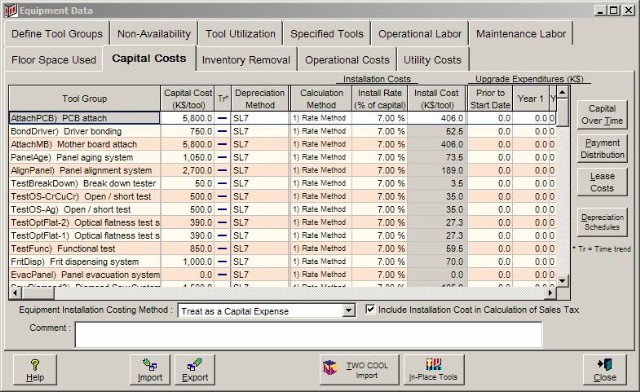Click time trend dash in AttachPCB row
This screenshot has height=392, width=640.
pyautogui.click(x=222, y=118)
